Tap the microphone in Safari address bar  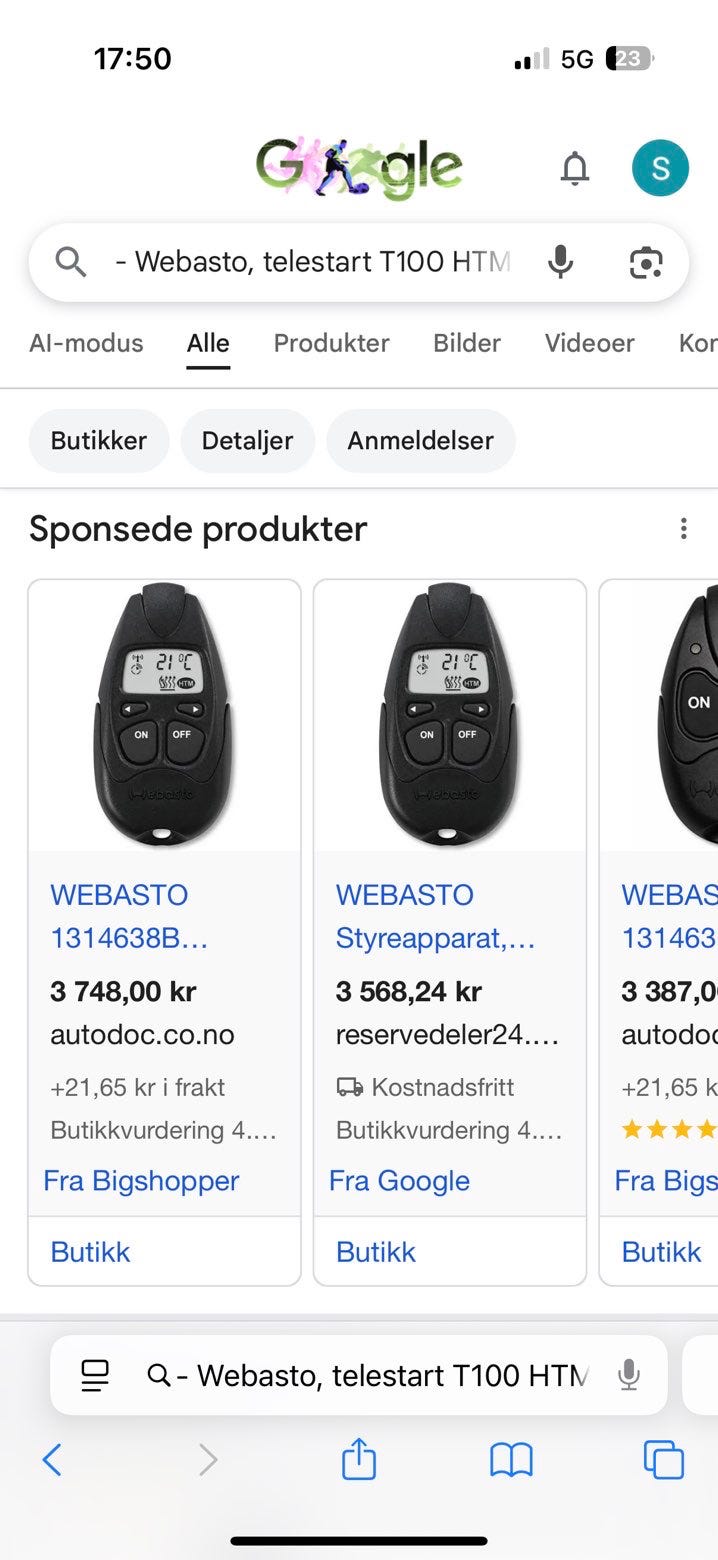[x=628, y=1375]
